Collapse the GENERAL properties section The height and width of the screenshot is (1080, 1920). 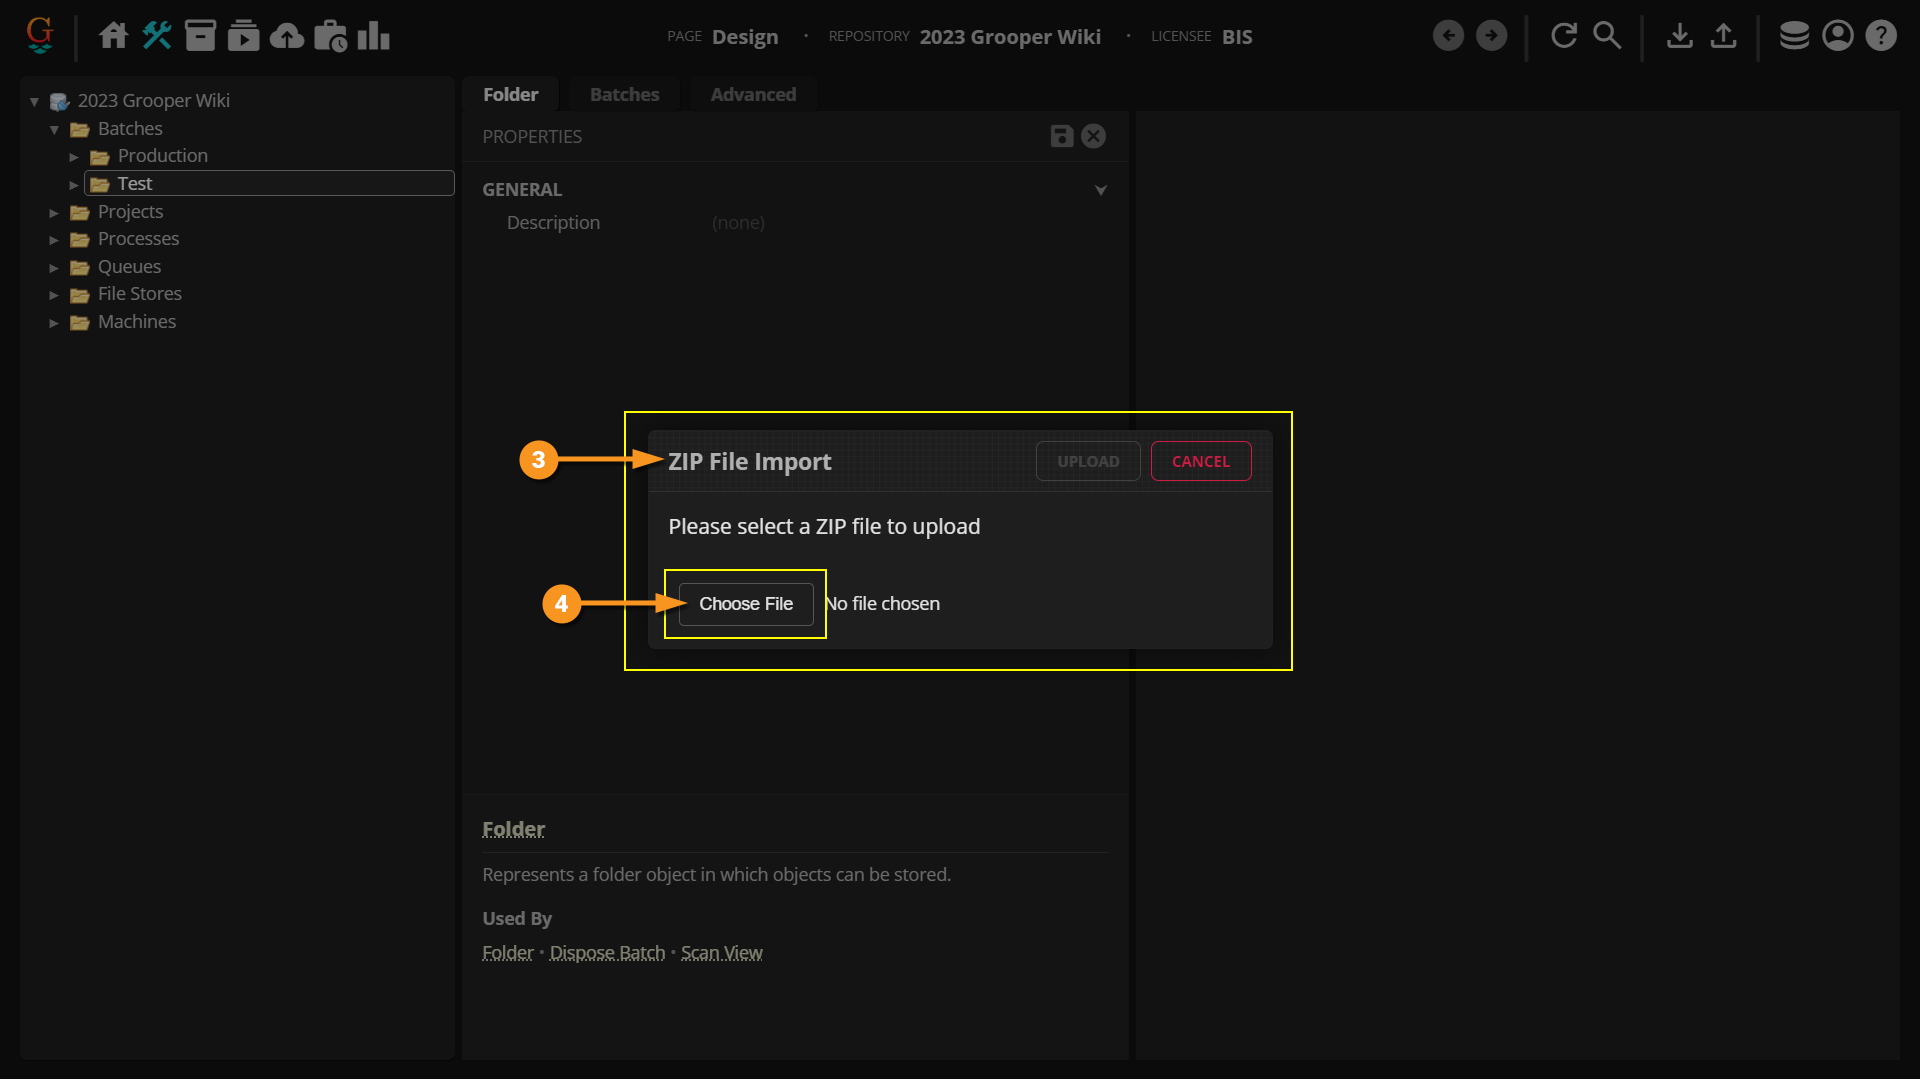(1100, 190)
